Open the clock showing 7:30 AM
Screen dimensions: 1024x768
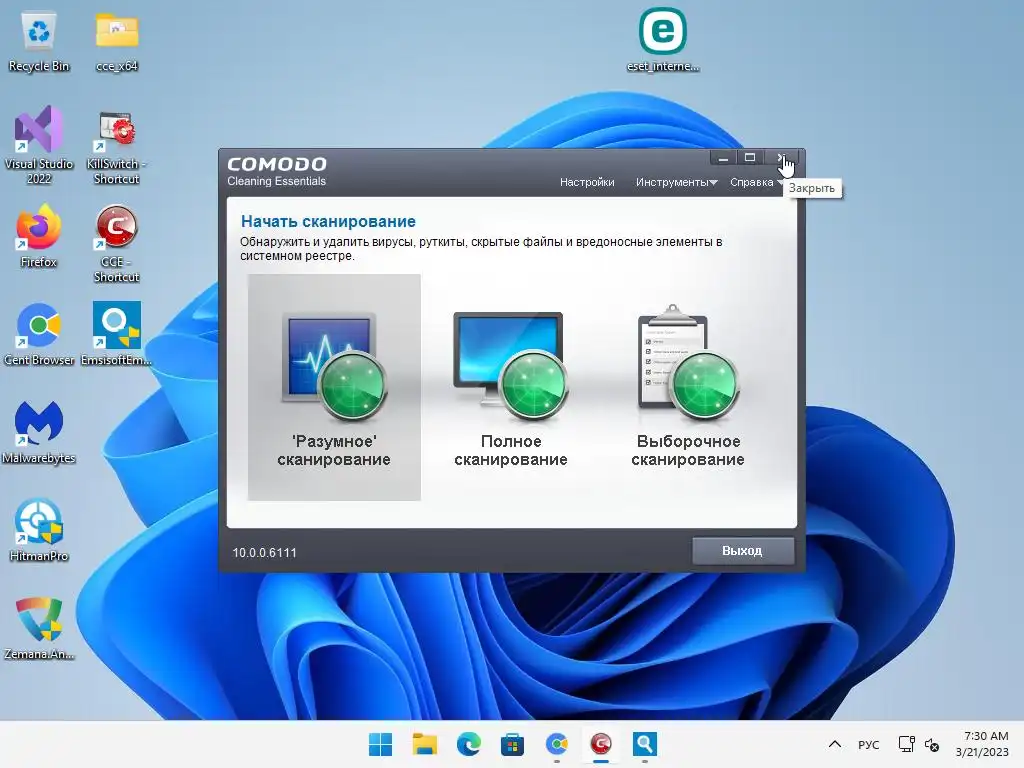982,744
